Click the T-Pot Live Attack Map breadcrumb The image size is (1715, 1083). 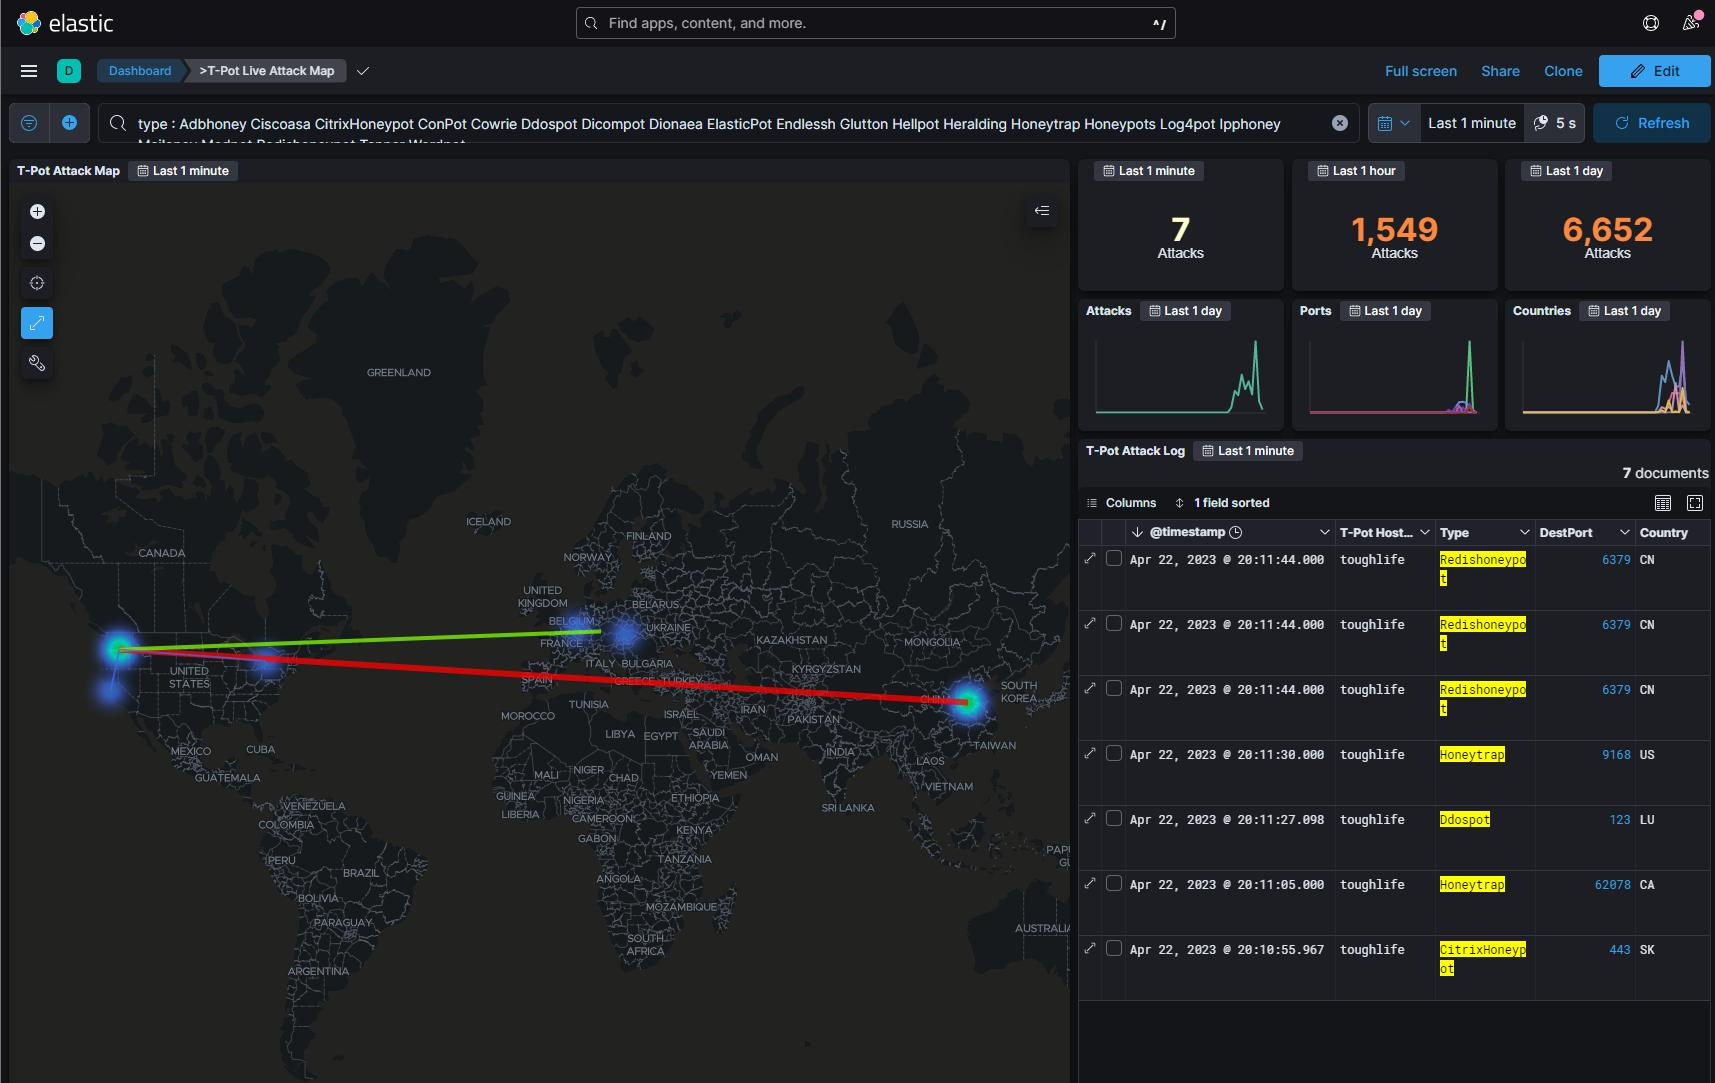click(267, 71)
